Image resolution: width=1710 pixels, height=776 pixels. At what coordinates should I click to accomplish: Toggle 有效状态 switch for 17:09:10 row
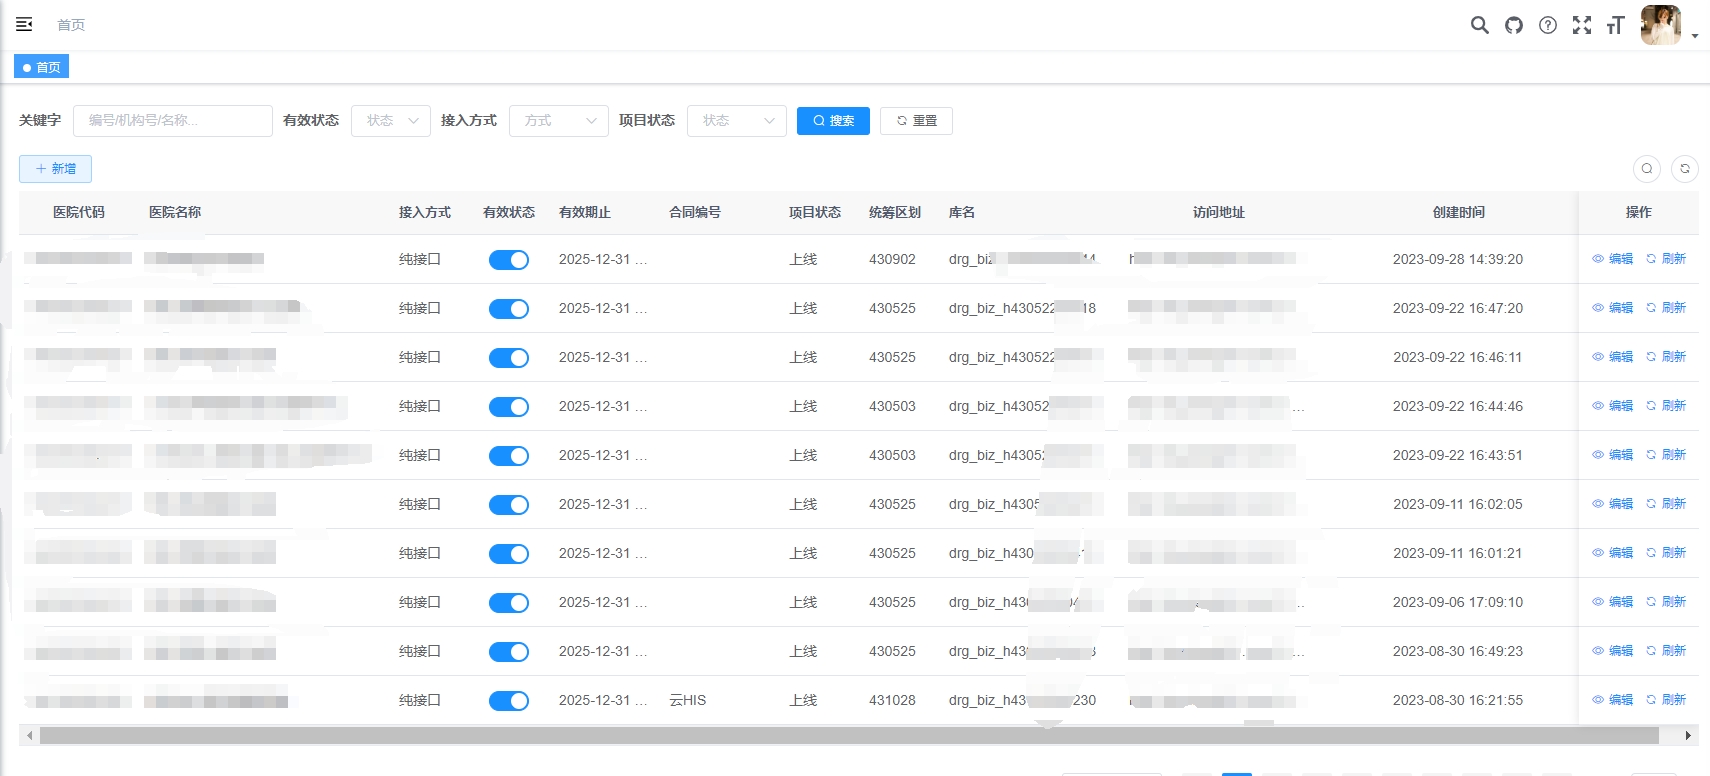coord(509,603)
